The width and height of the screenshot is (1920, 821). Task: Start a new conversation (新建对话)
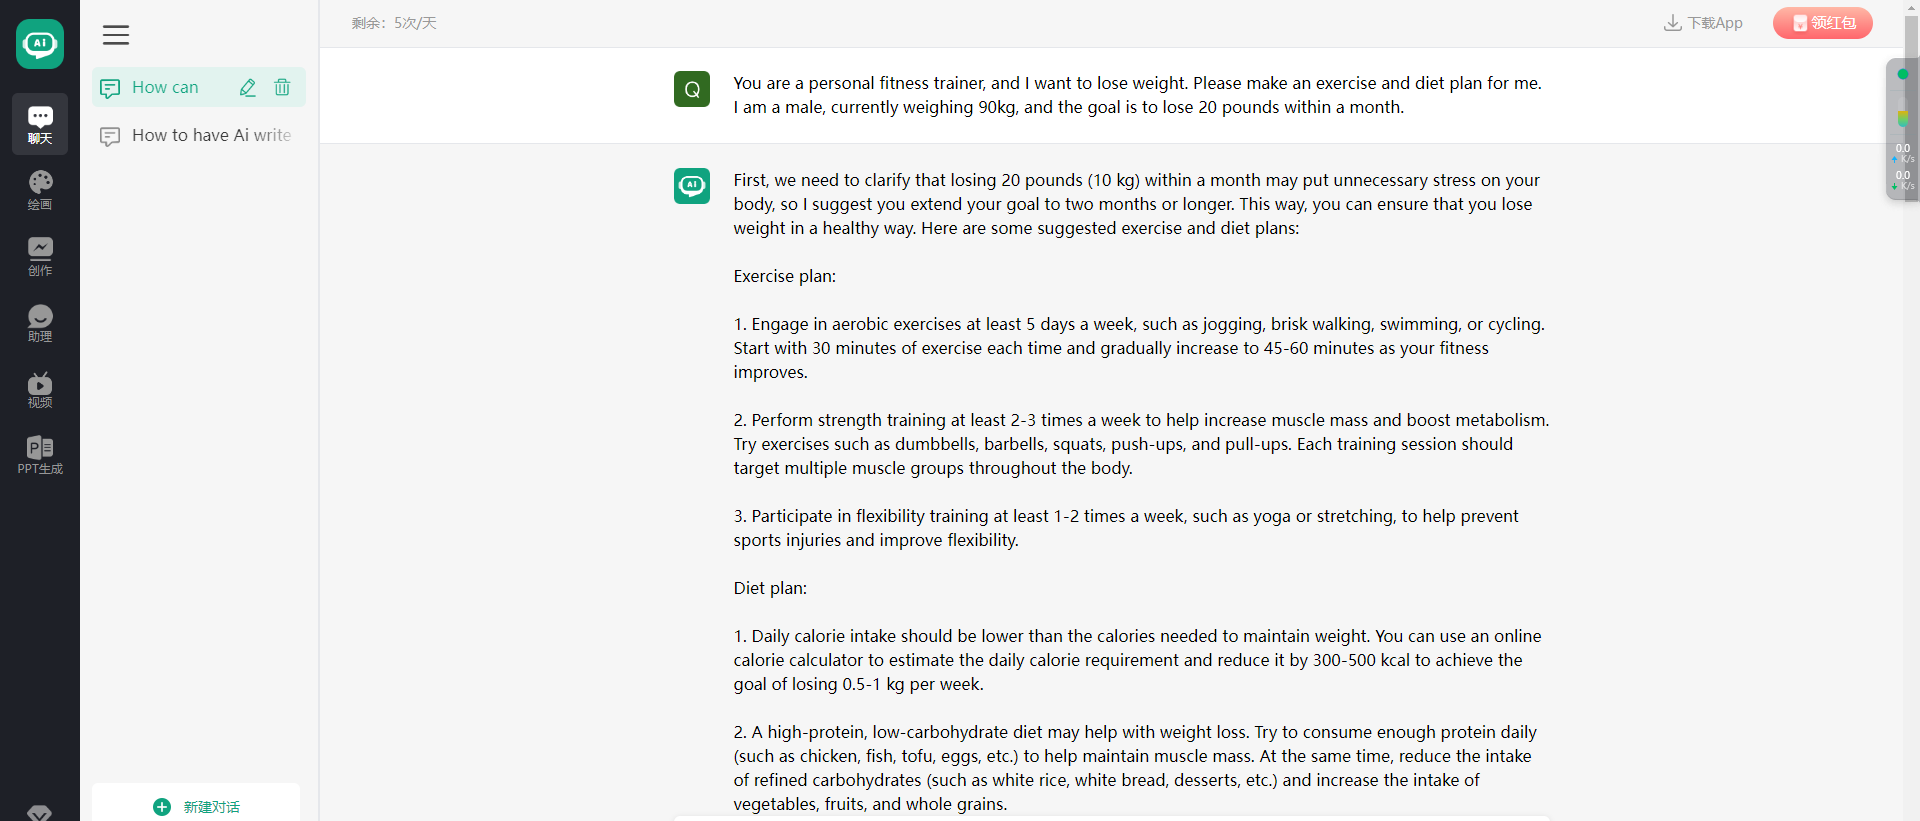click(x=196, y=806)
